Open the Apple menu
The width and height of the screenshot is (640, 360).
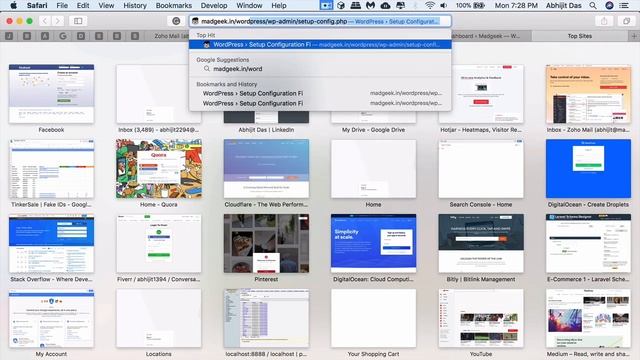[x=13, y=5]
